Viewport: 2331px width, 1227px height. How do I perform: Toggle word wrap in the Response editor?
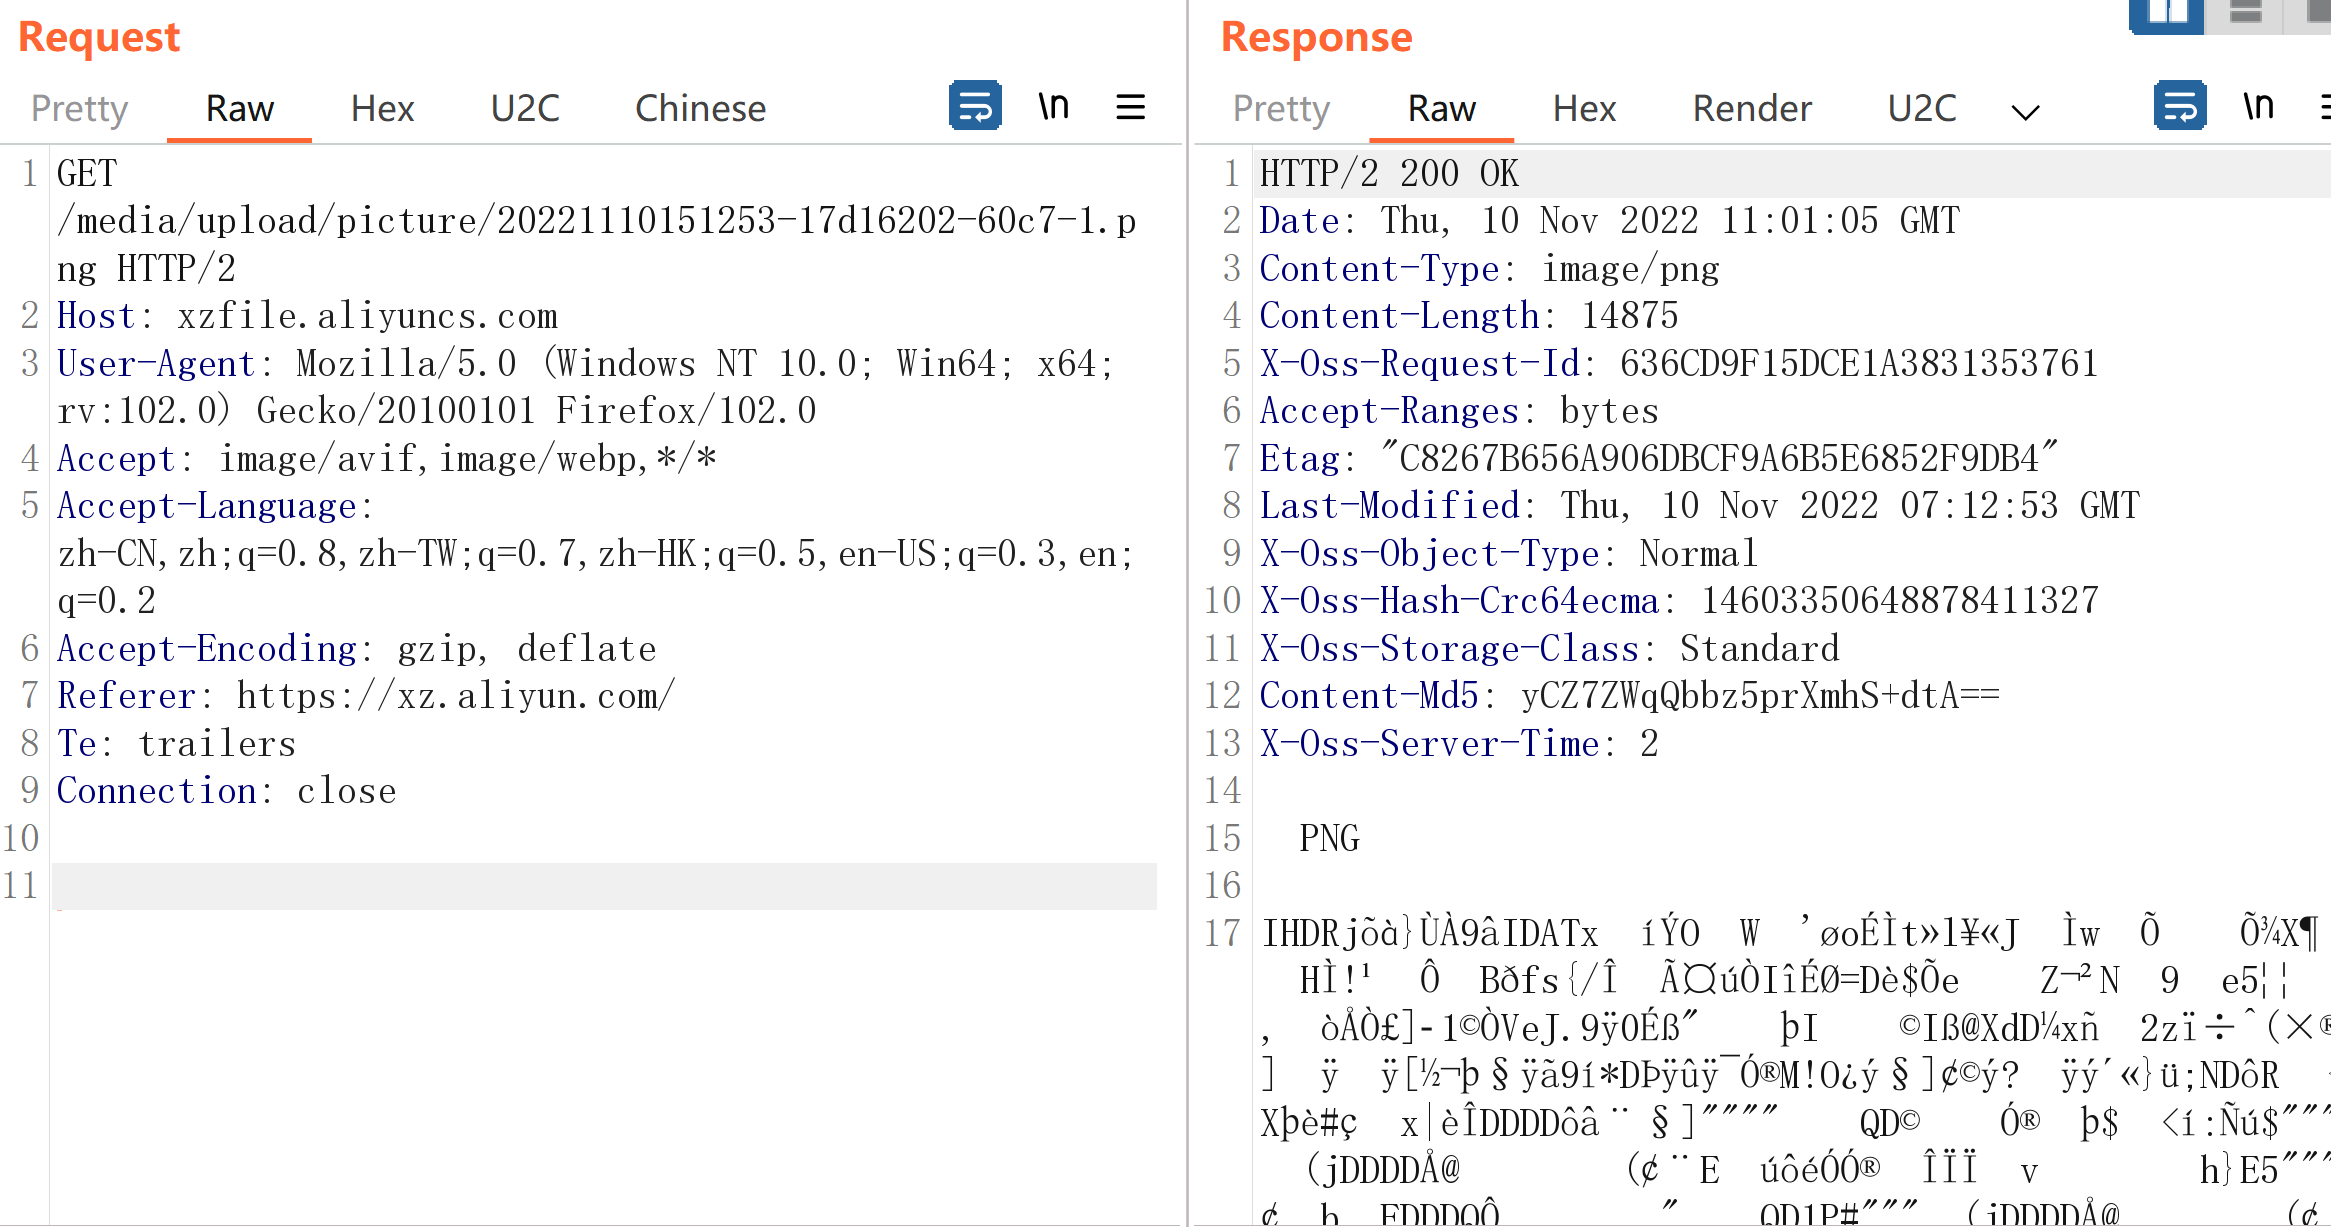click(x=2180, y=105)
